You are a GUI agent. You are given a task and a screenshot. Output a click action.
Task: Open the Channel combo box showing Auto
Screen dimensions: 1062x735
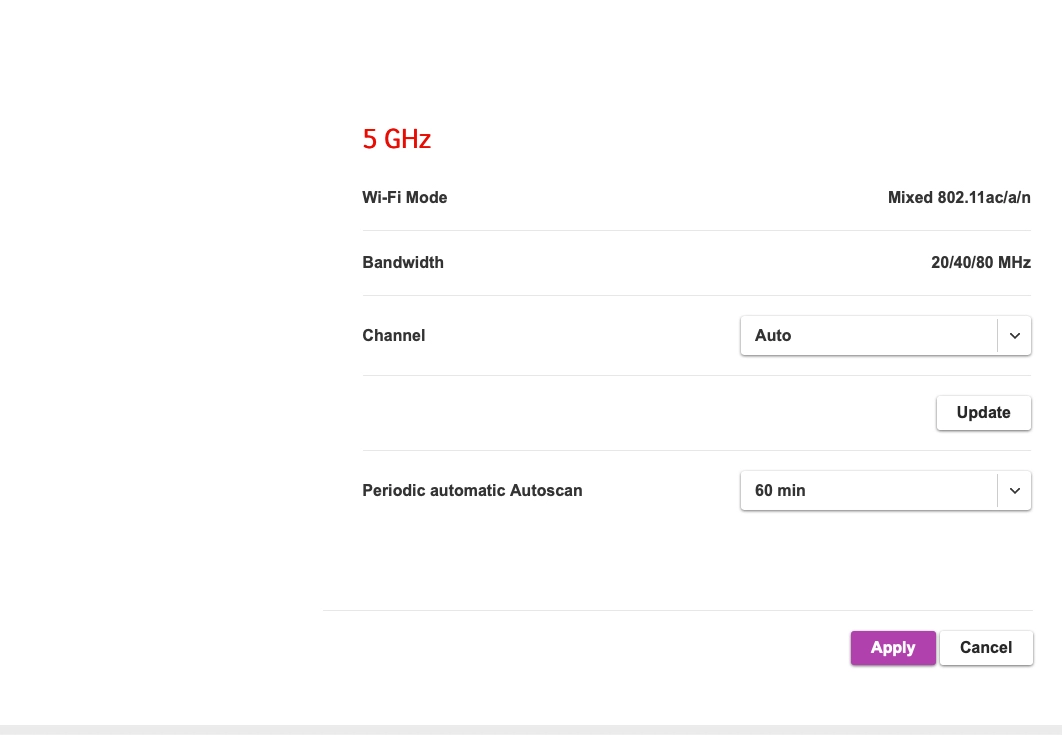(868, 336)
